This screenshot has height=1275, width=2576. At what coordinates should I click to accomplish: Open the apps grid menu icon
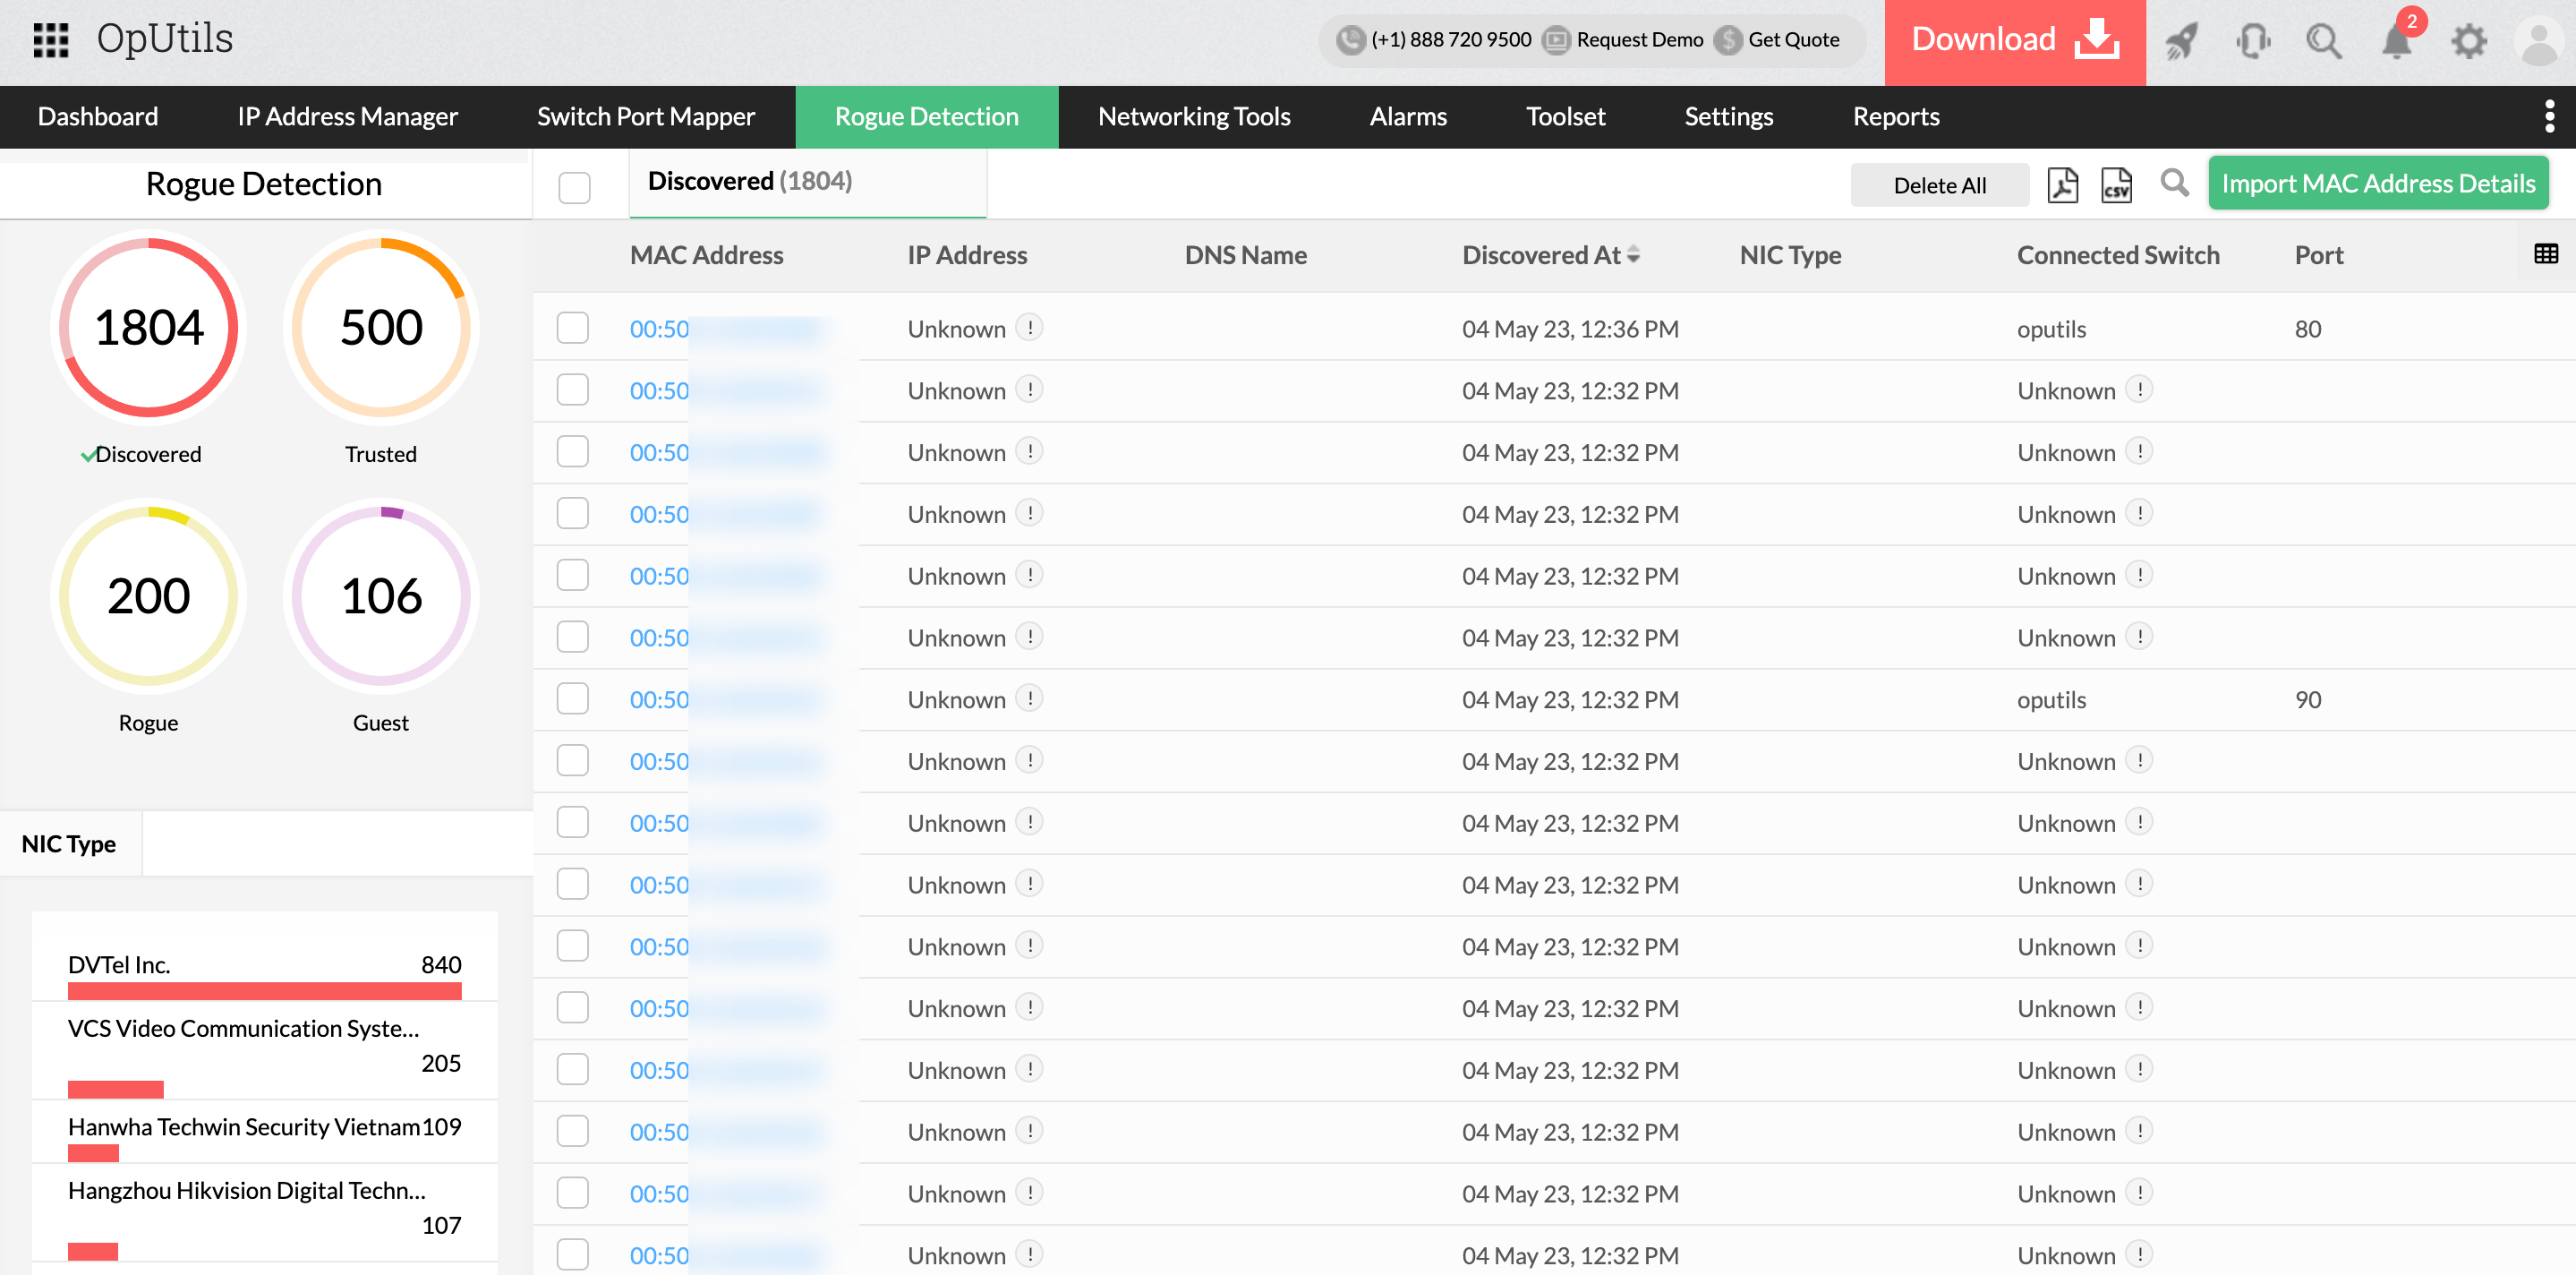click(50, 40)
